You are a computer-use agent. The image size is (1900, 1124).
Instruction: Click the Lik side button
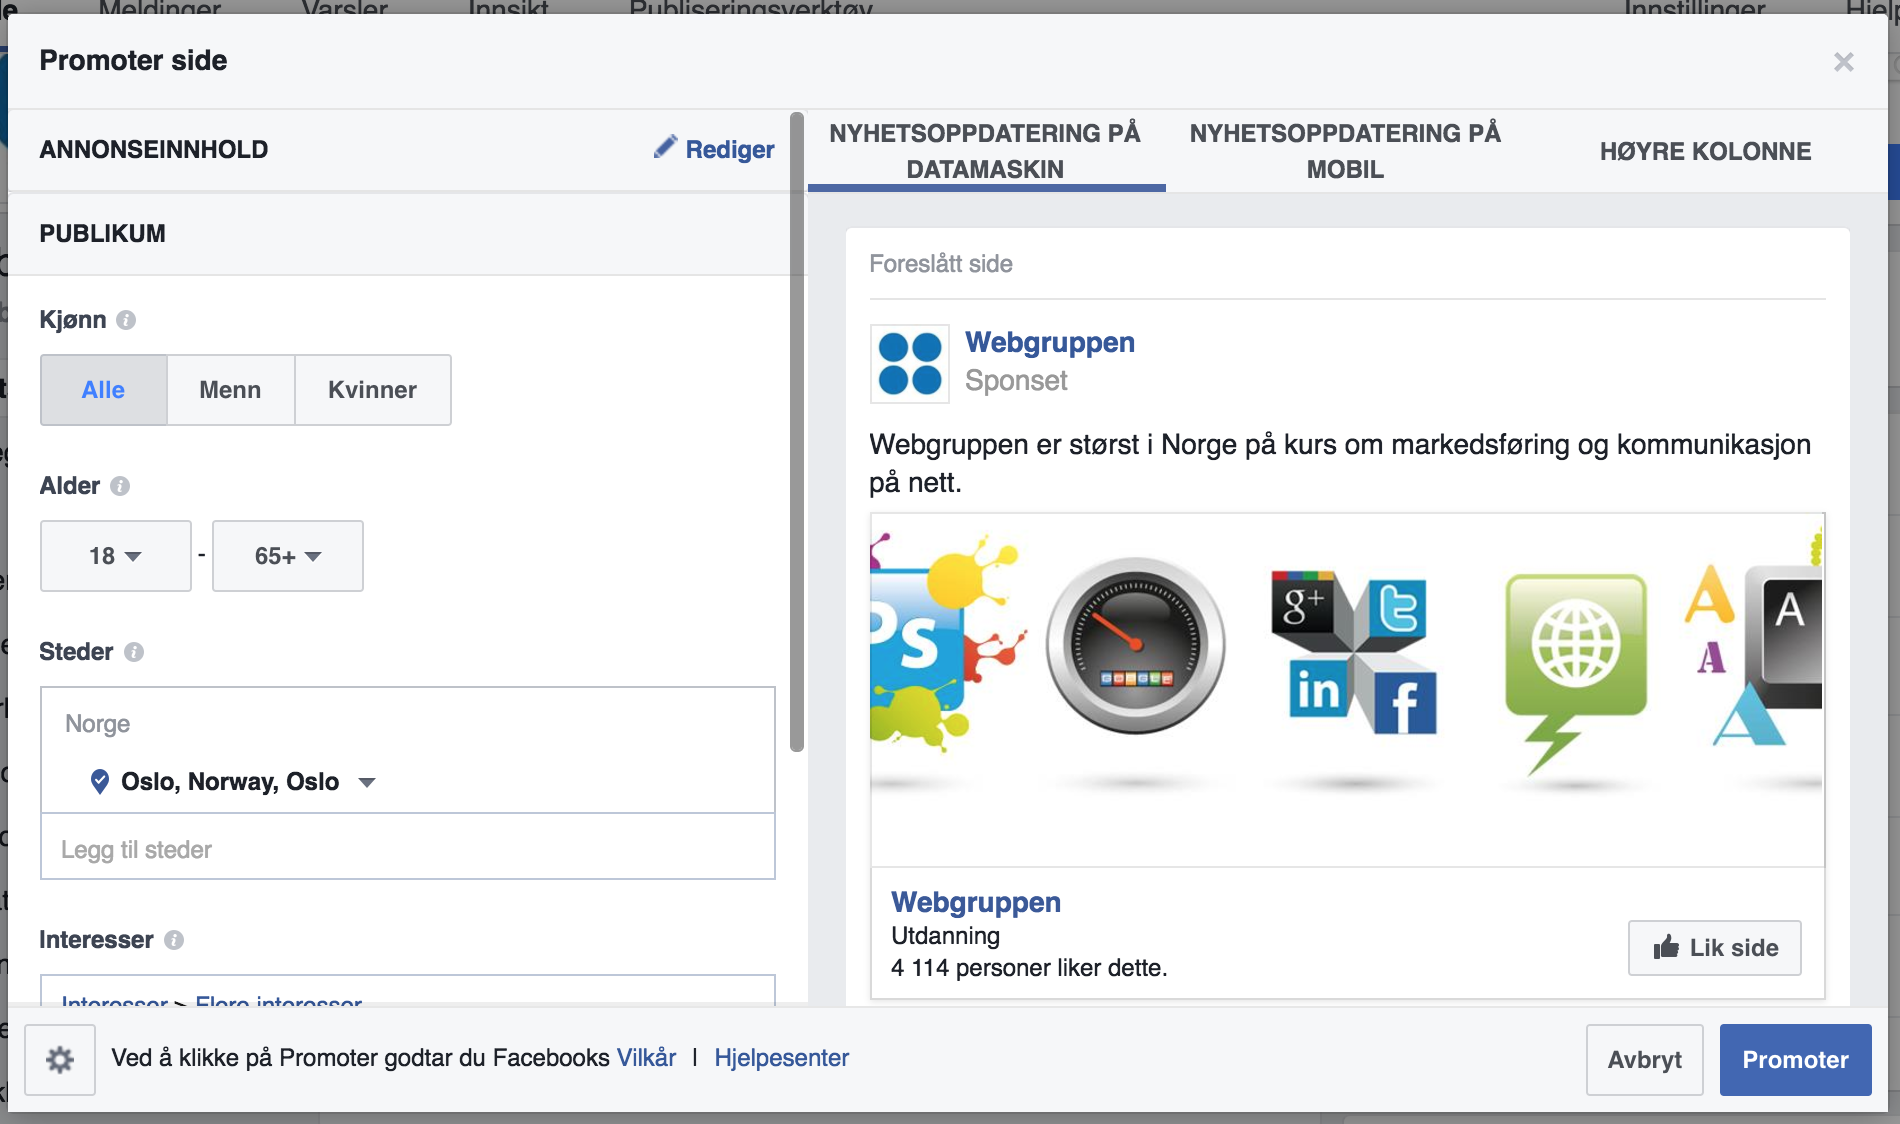coord(1715,948)
